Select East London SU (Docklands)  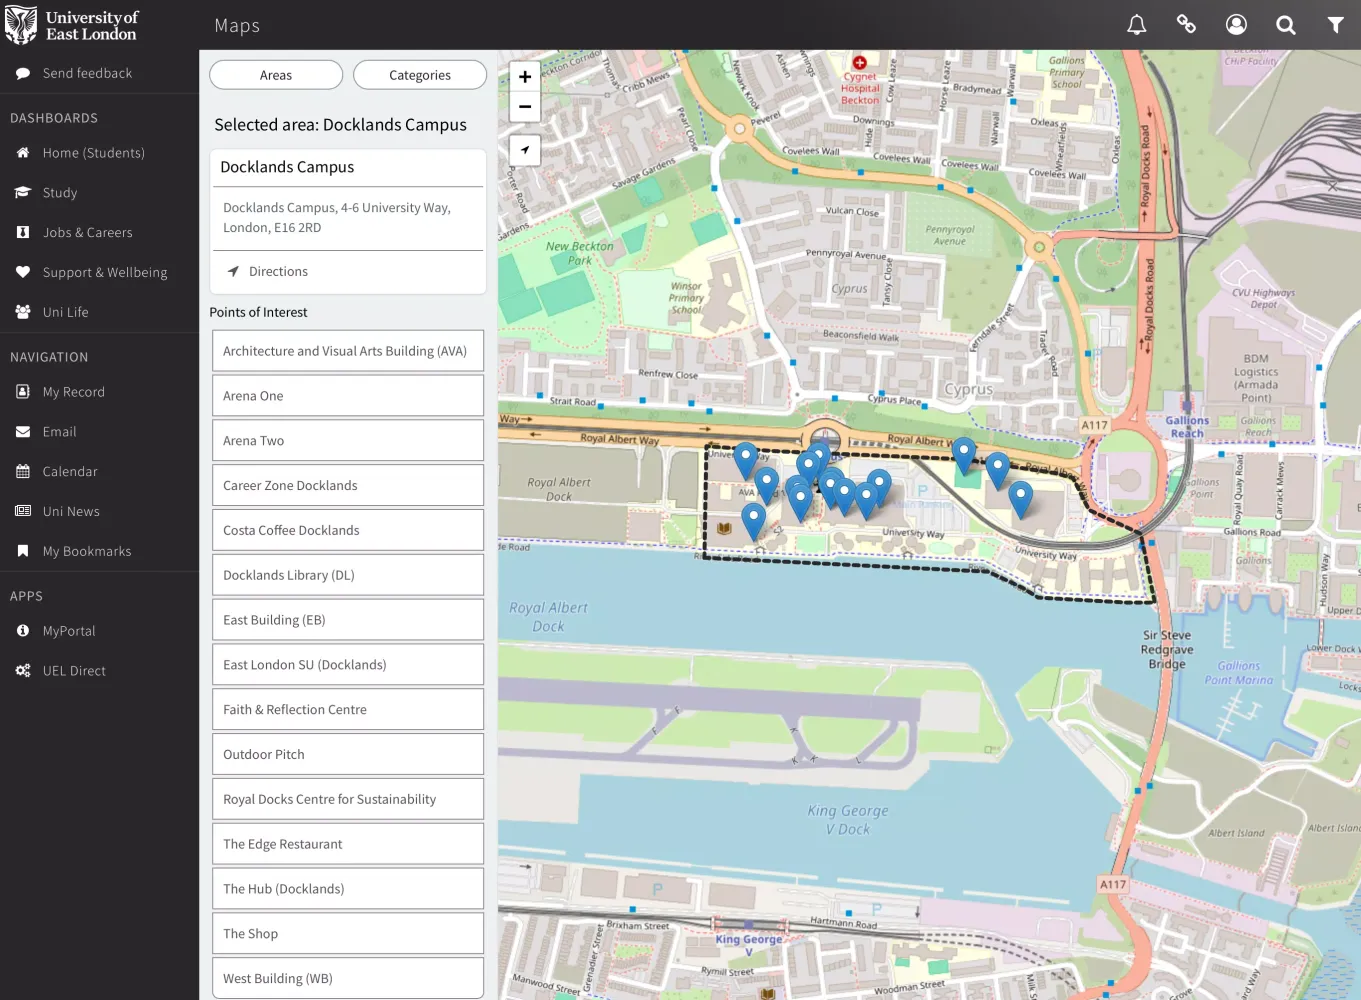[x=348, y=665]
